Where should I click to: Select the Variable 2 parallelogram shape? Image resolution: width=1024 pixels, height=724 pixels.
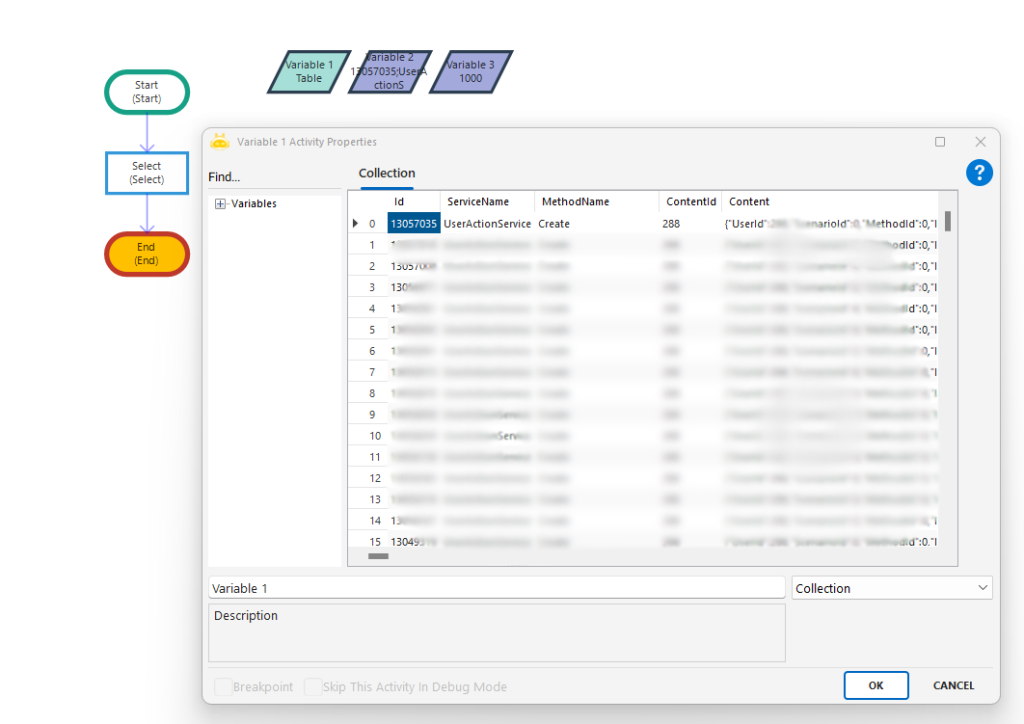(390, 72)
